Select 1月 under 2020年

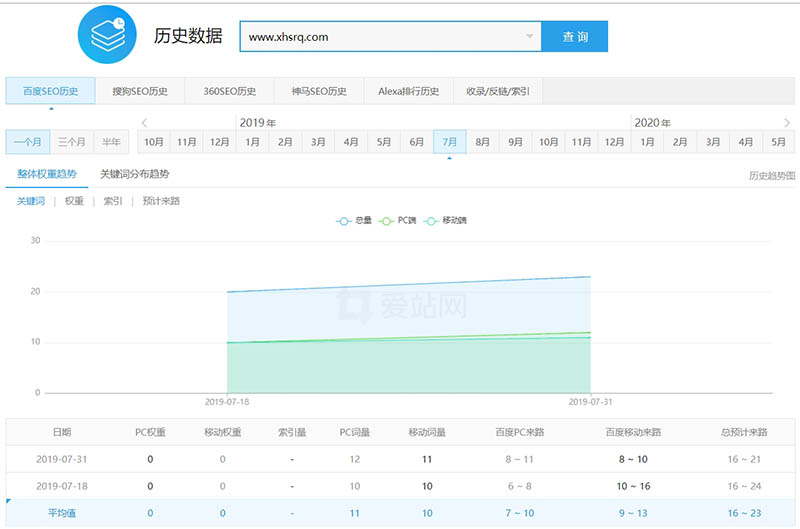click(x=647, y=142)
